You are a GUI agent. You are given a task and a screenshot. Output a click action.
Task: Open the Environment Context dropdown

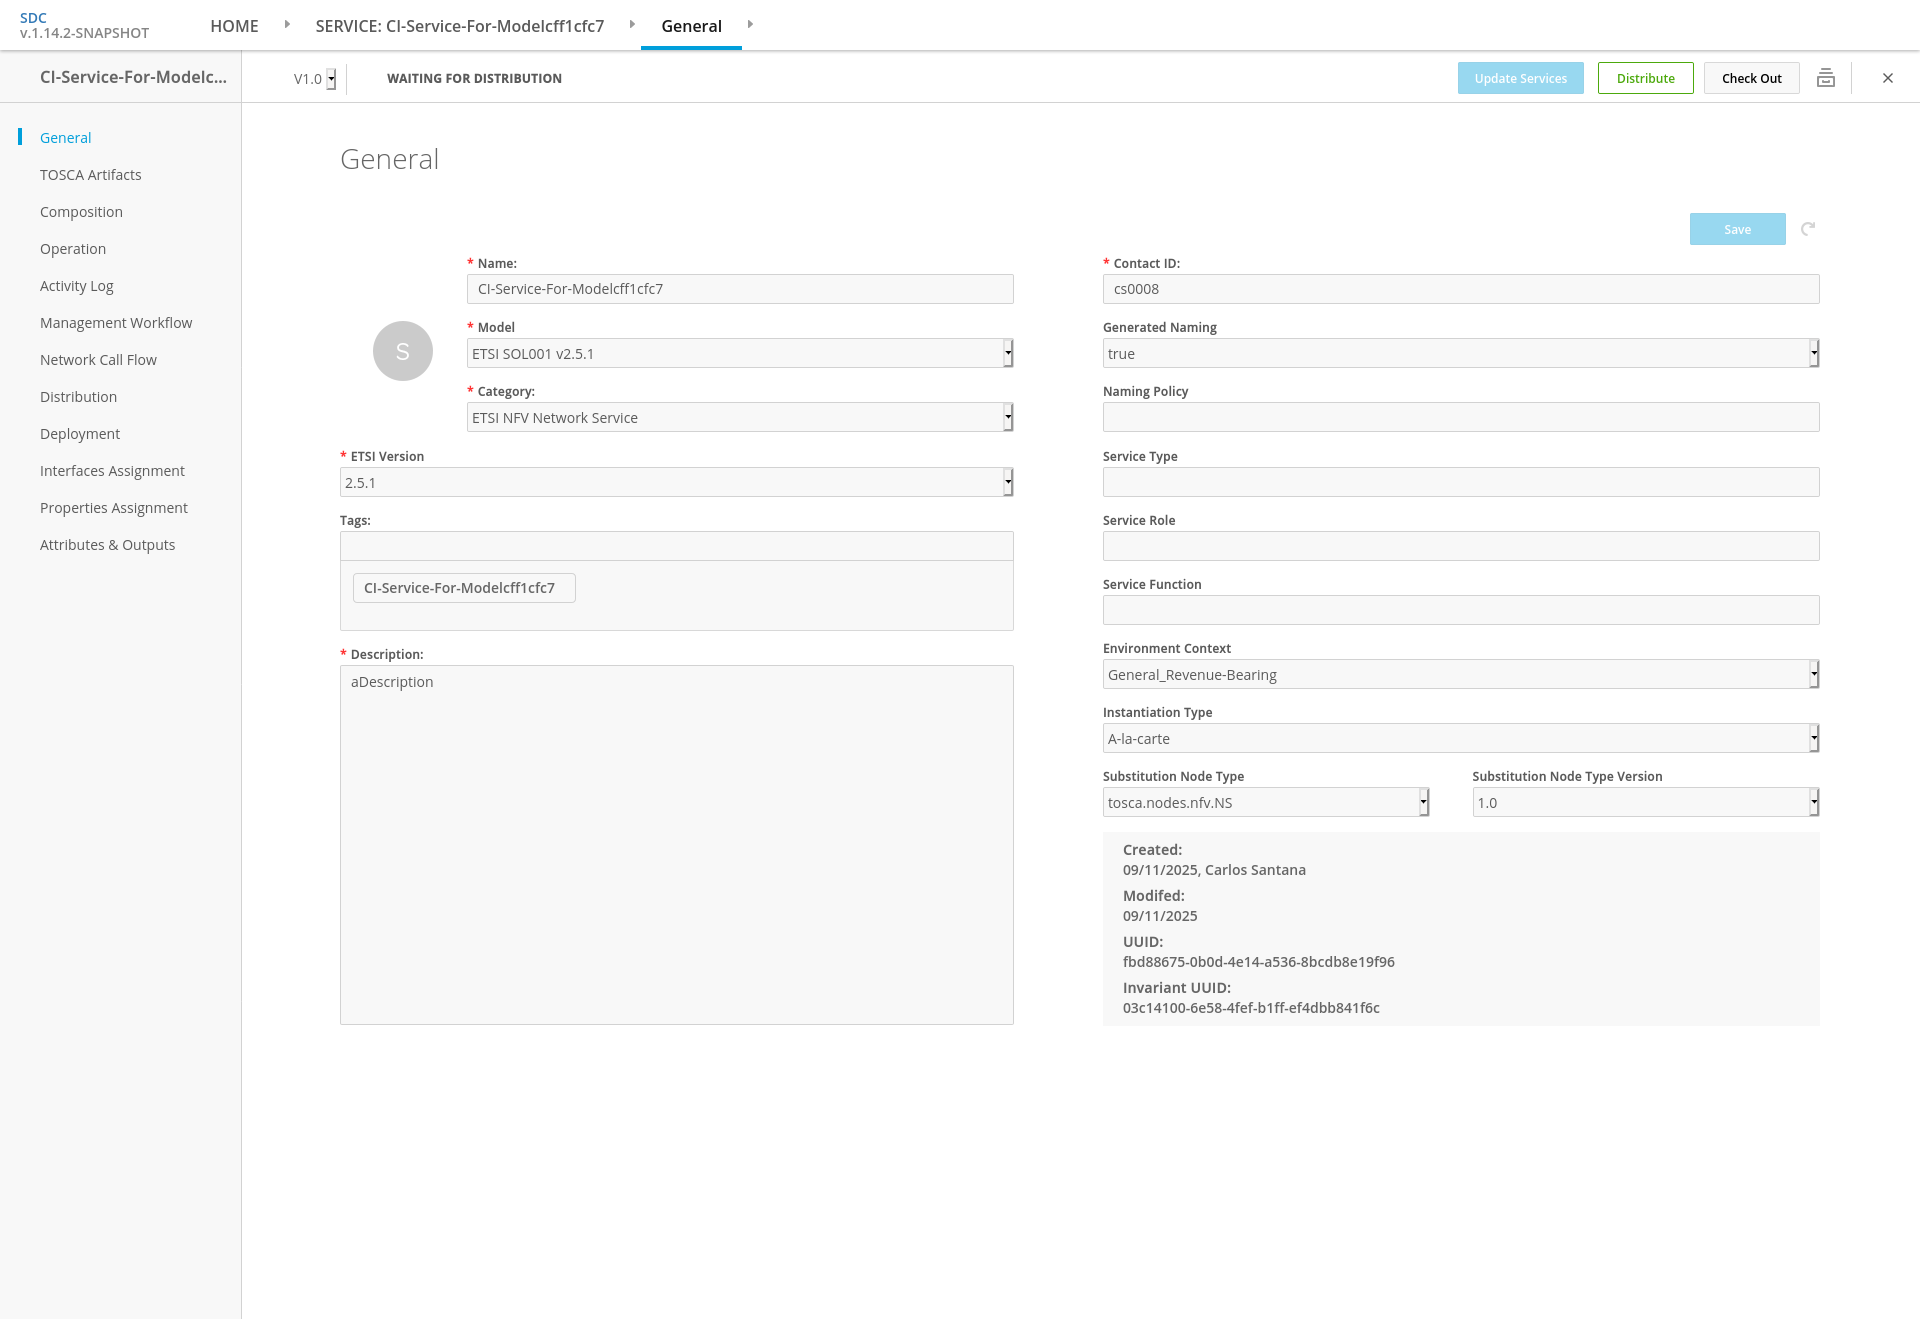coord(1461,674)
